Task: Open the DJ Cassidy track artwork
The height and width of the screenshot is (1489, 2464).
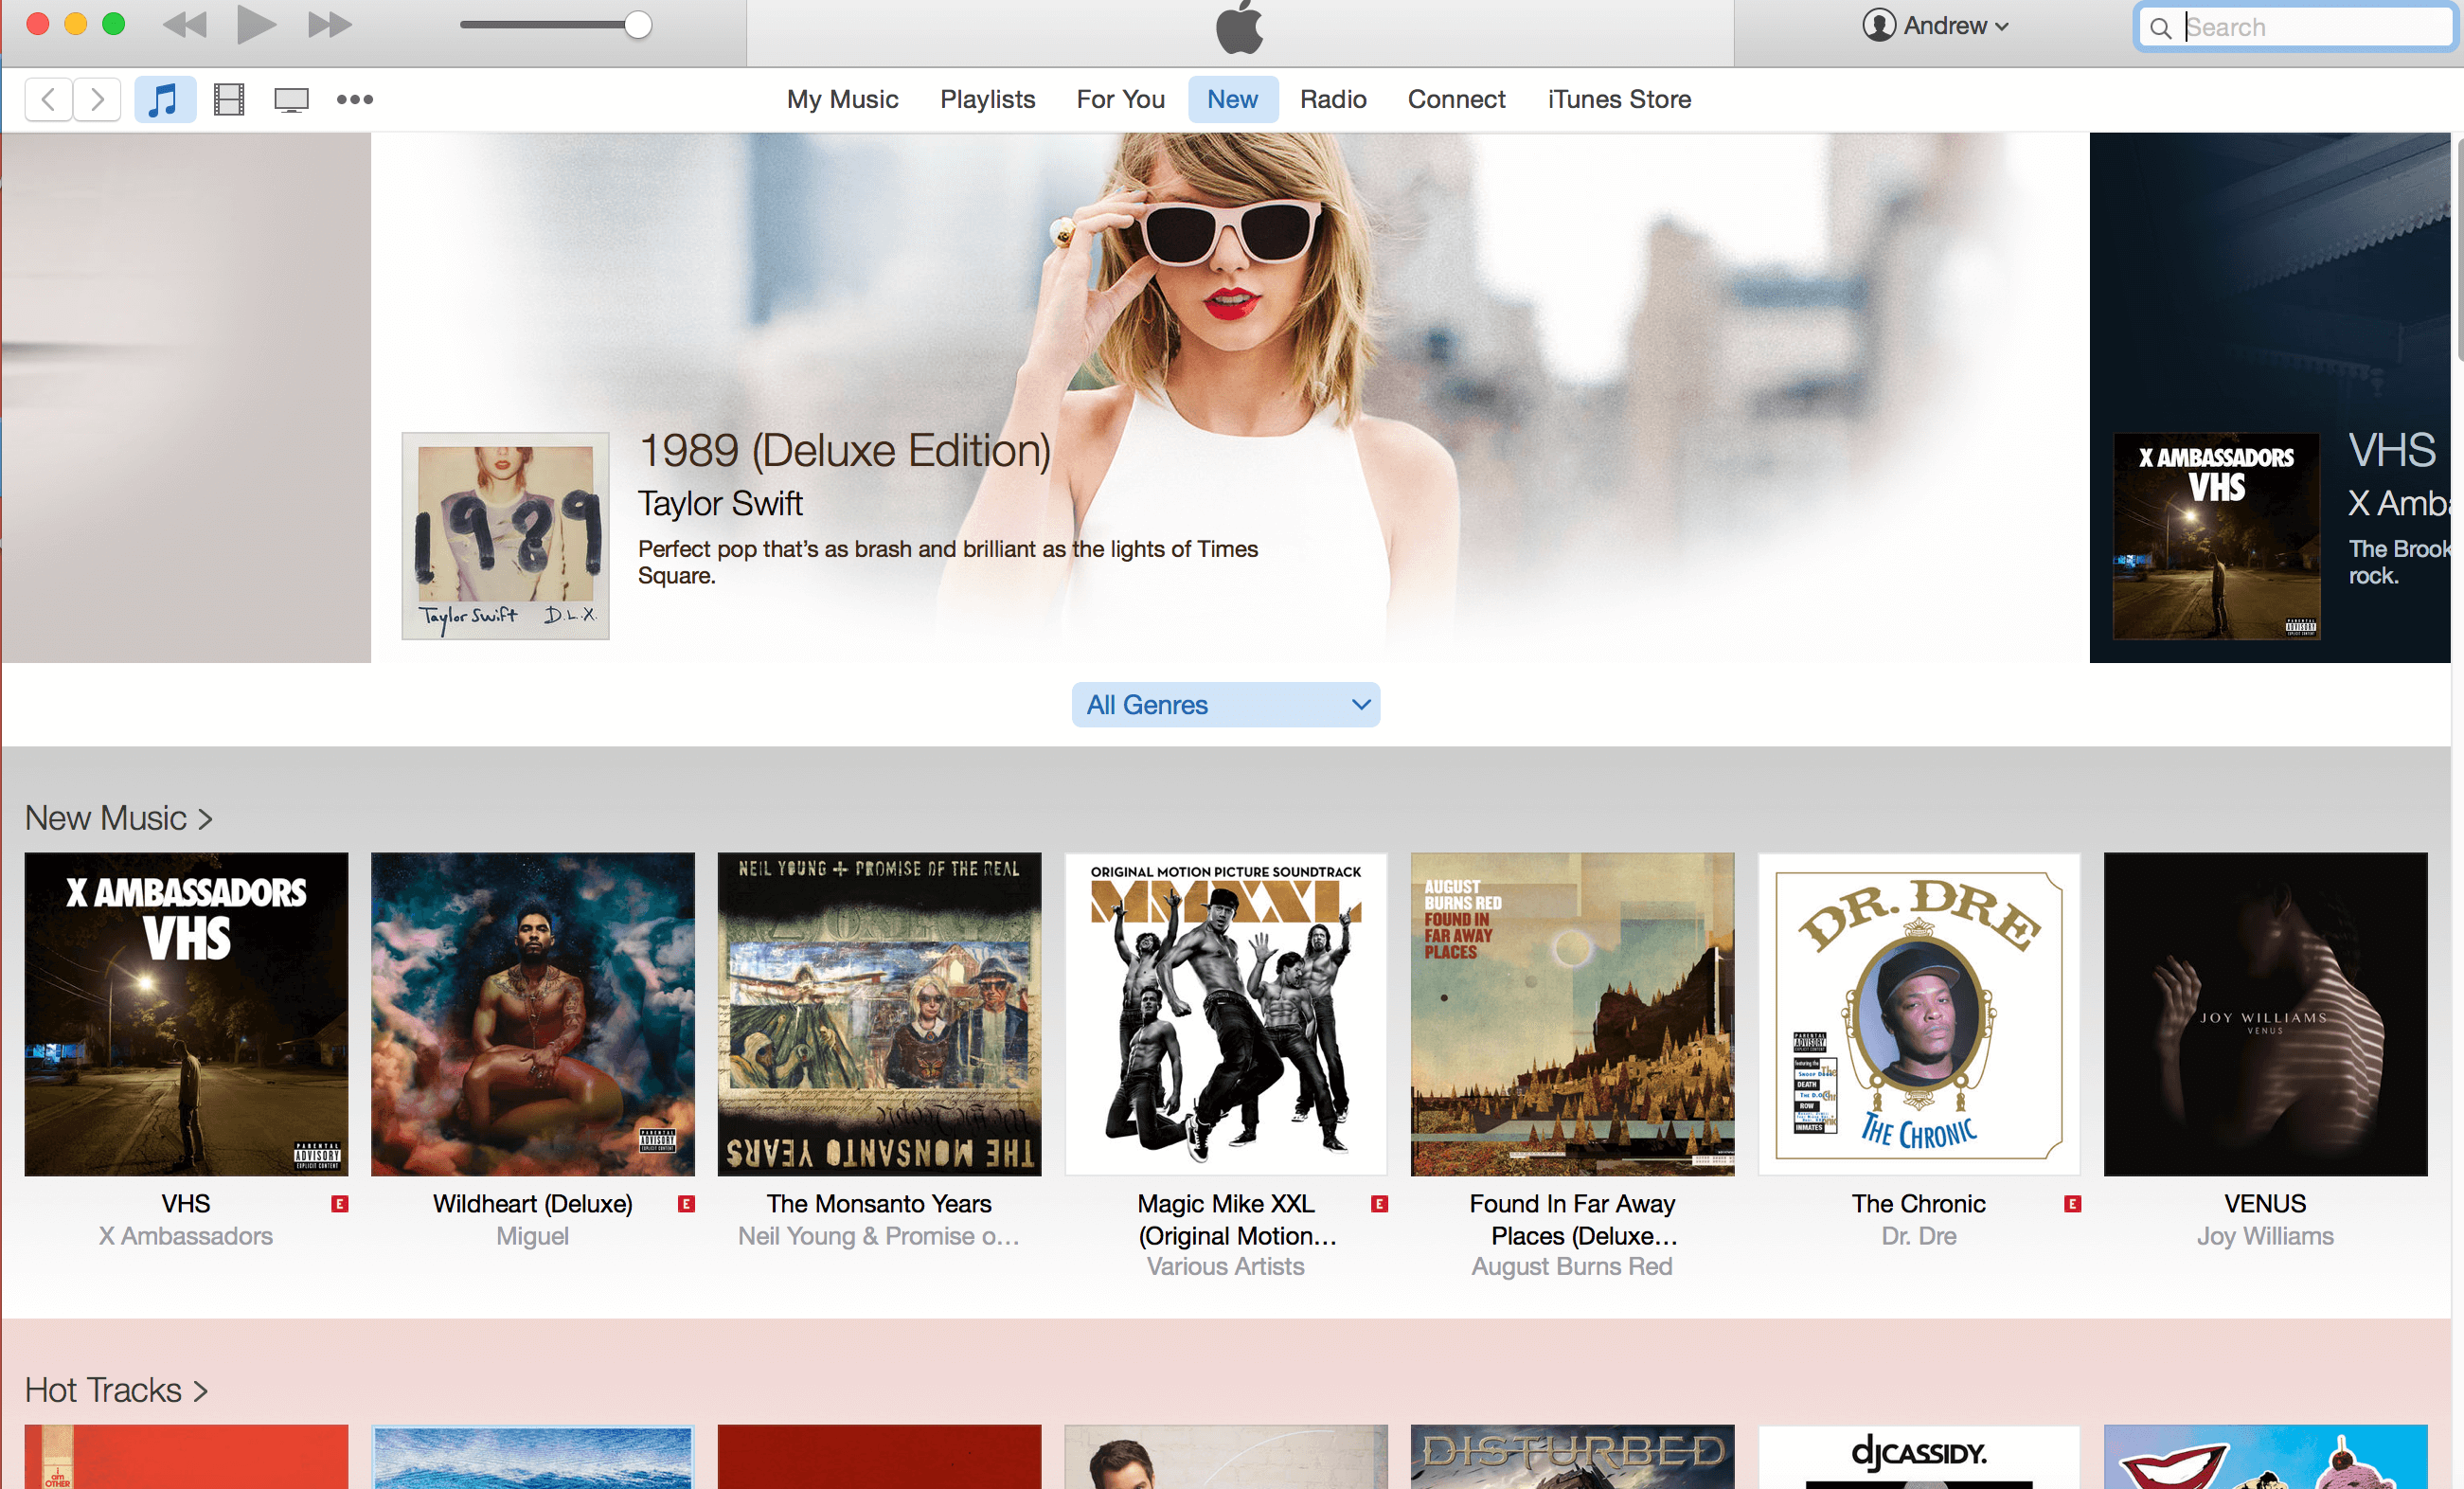Action: pos(1918,1457)
